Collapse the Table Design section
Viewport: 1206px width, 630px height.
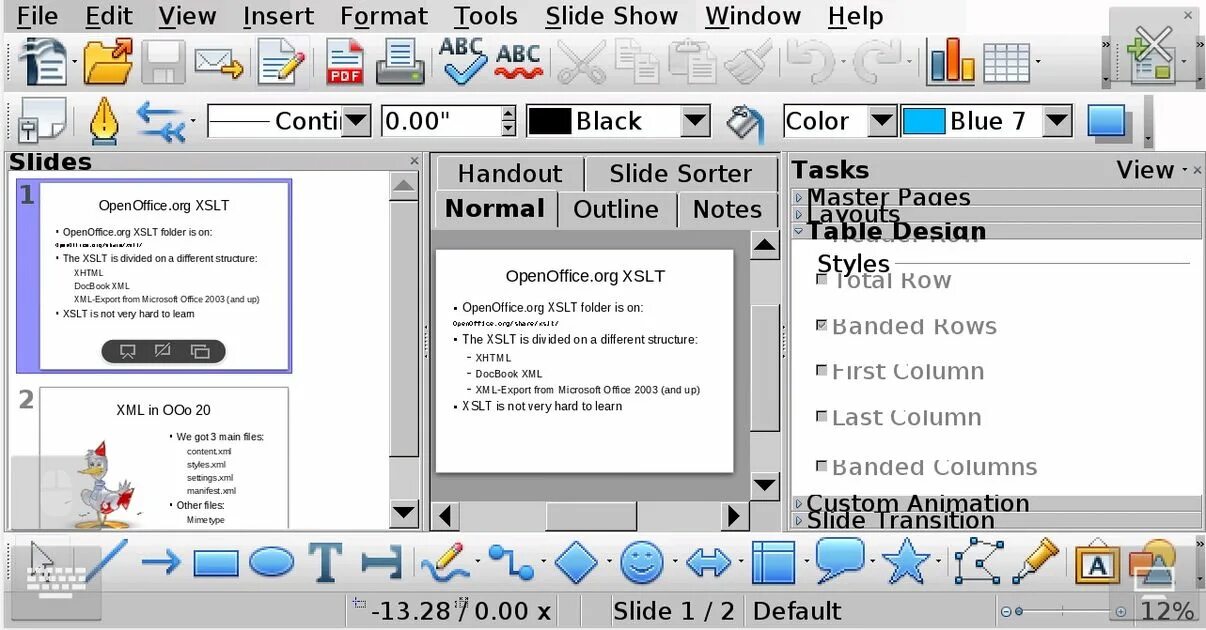(x=996, y=231)
